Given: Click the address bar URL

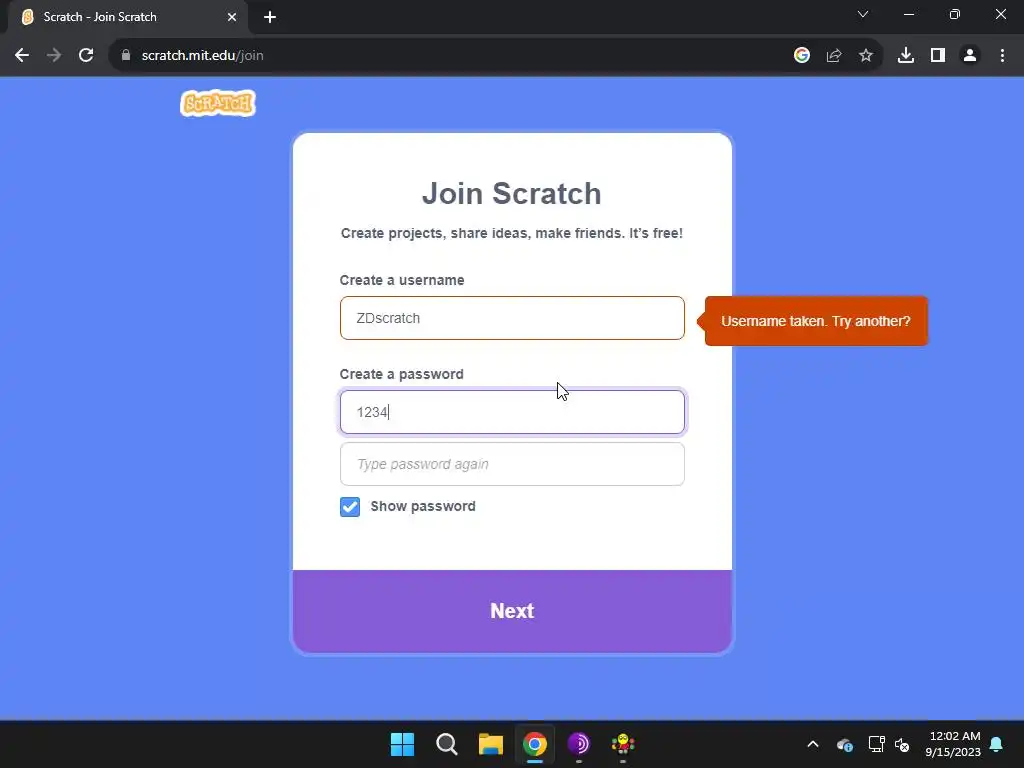Looking at the screenshot, I should tap(202, 56).
